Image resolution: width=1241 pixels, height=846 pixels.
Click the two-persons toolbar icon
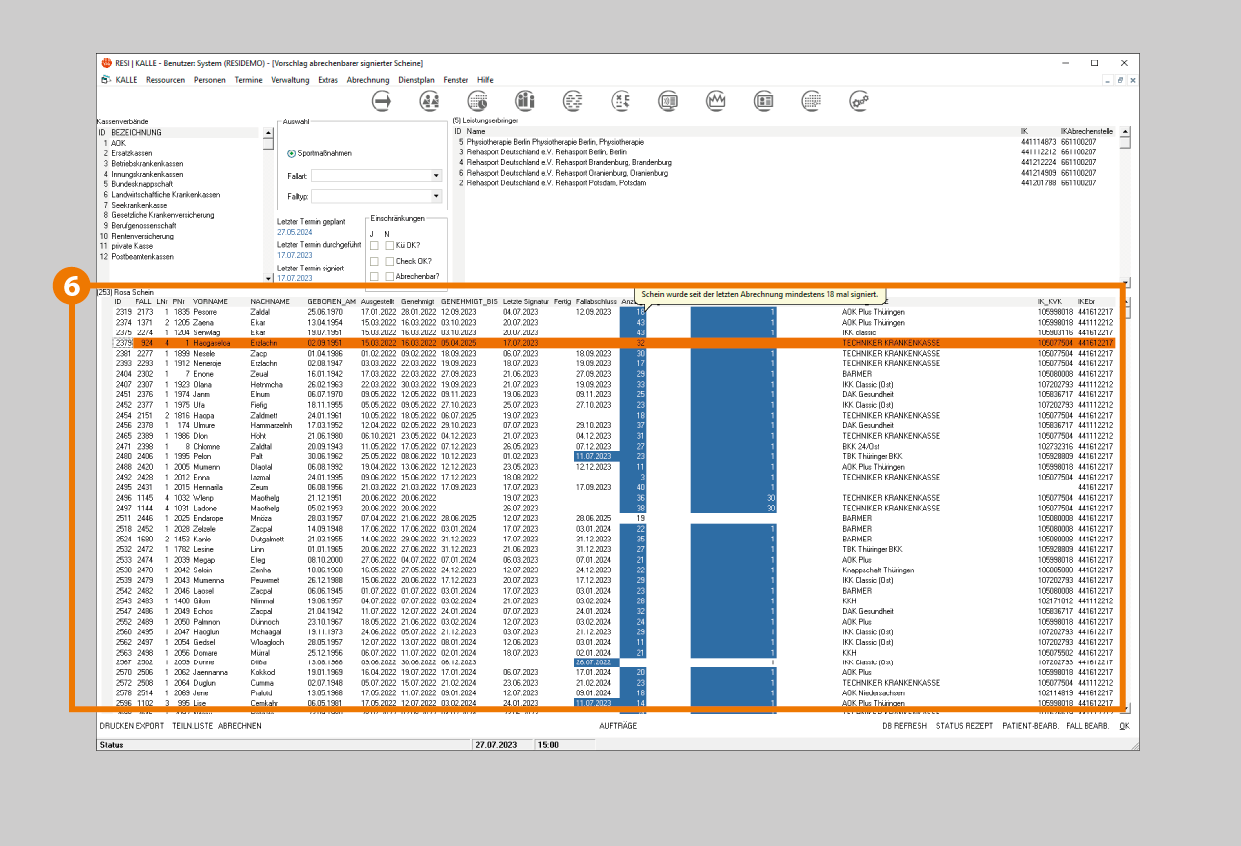tap(430, 100)
